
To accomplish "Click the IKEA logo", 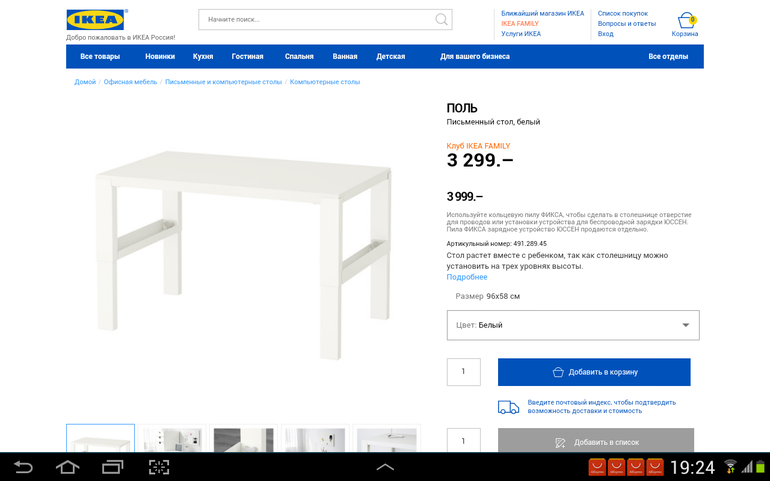I will (x=96, y=20).
